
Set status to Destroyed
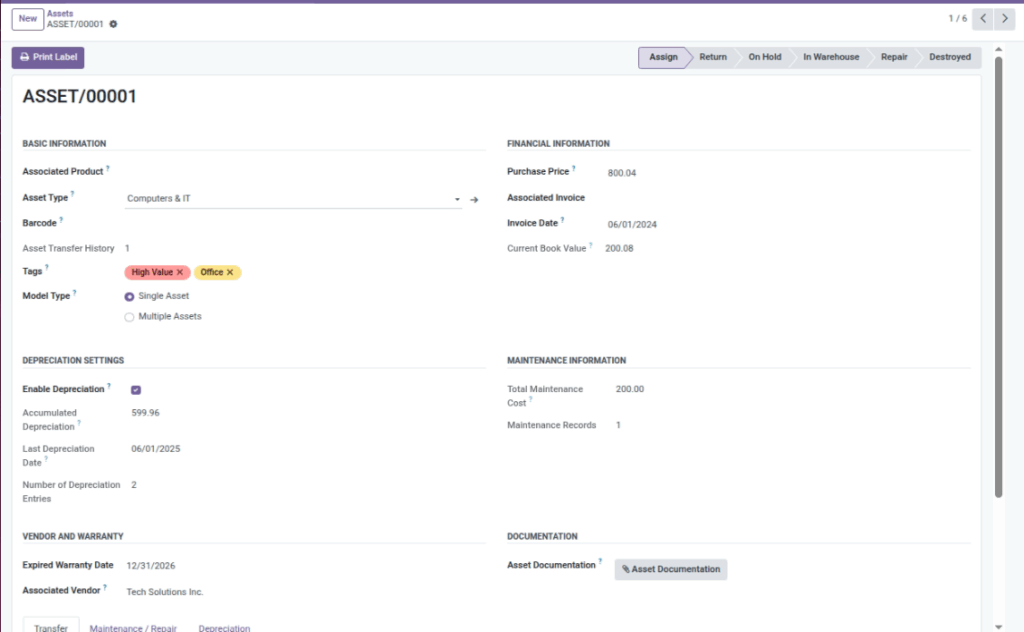click(x=950, y=57)
